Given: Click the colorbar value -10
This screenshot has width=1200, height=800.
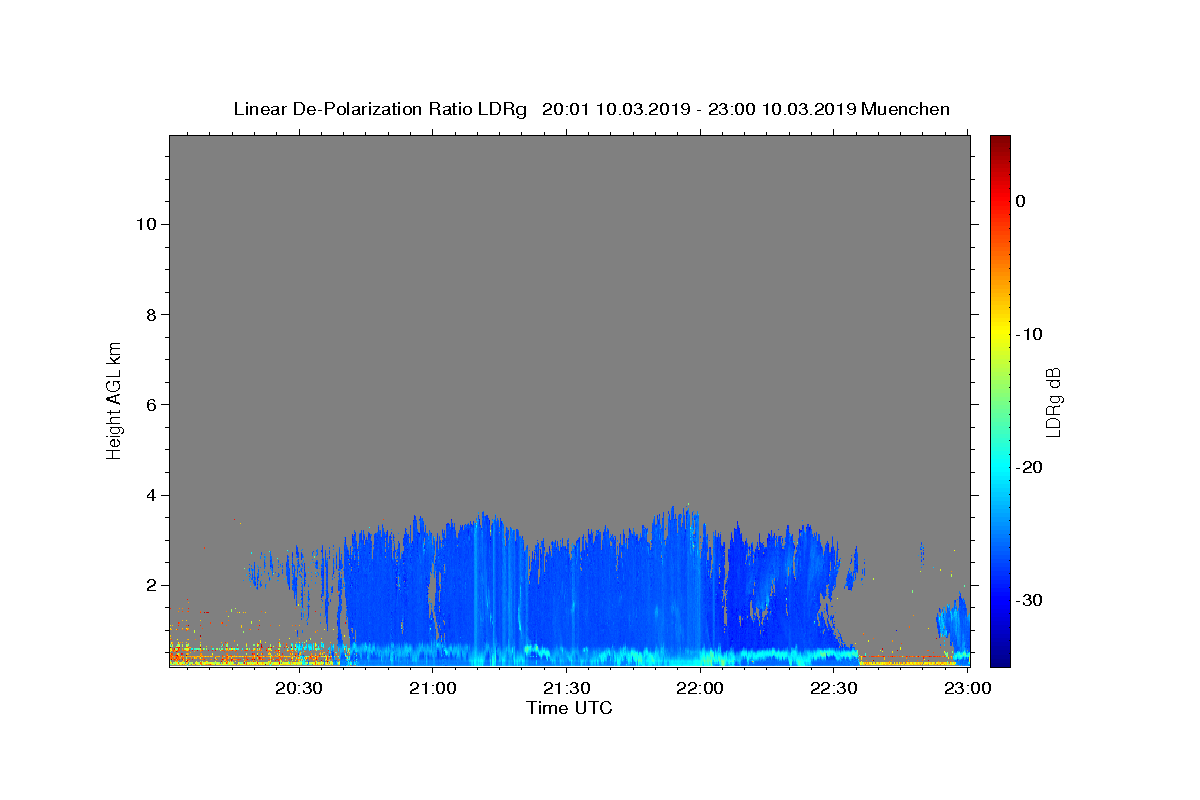Looking at the screenshot, I should [1030, 334].
